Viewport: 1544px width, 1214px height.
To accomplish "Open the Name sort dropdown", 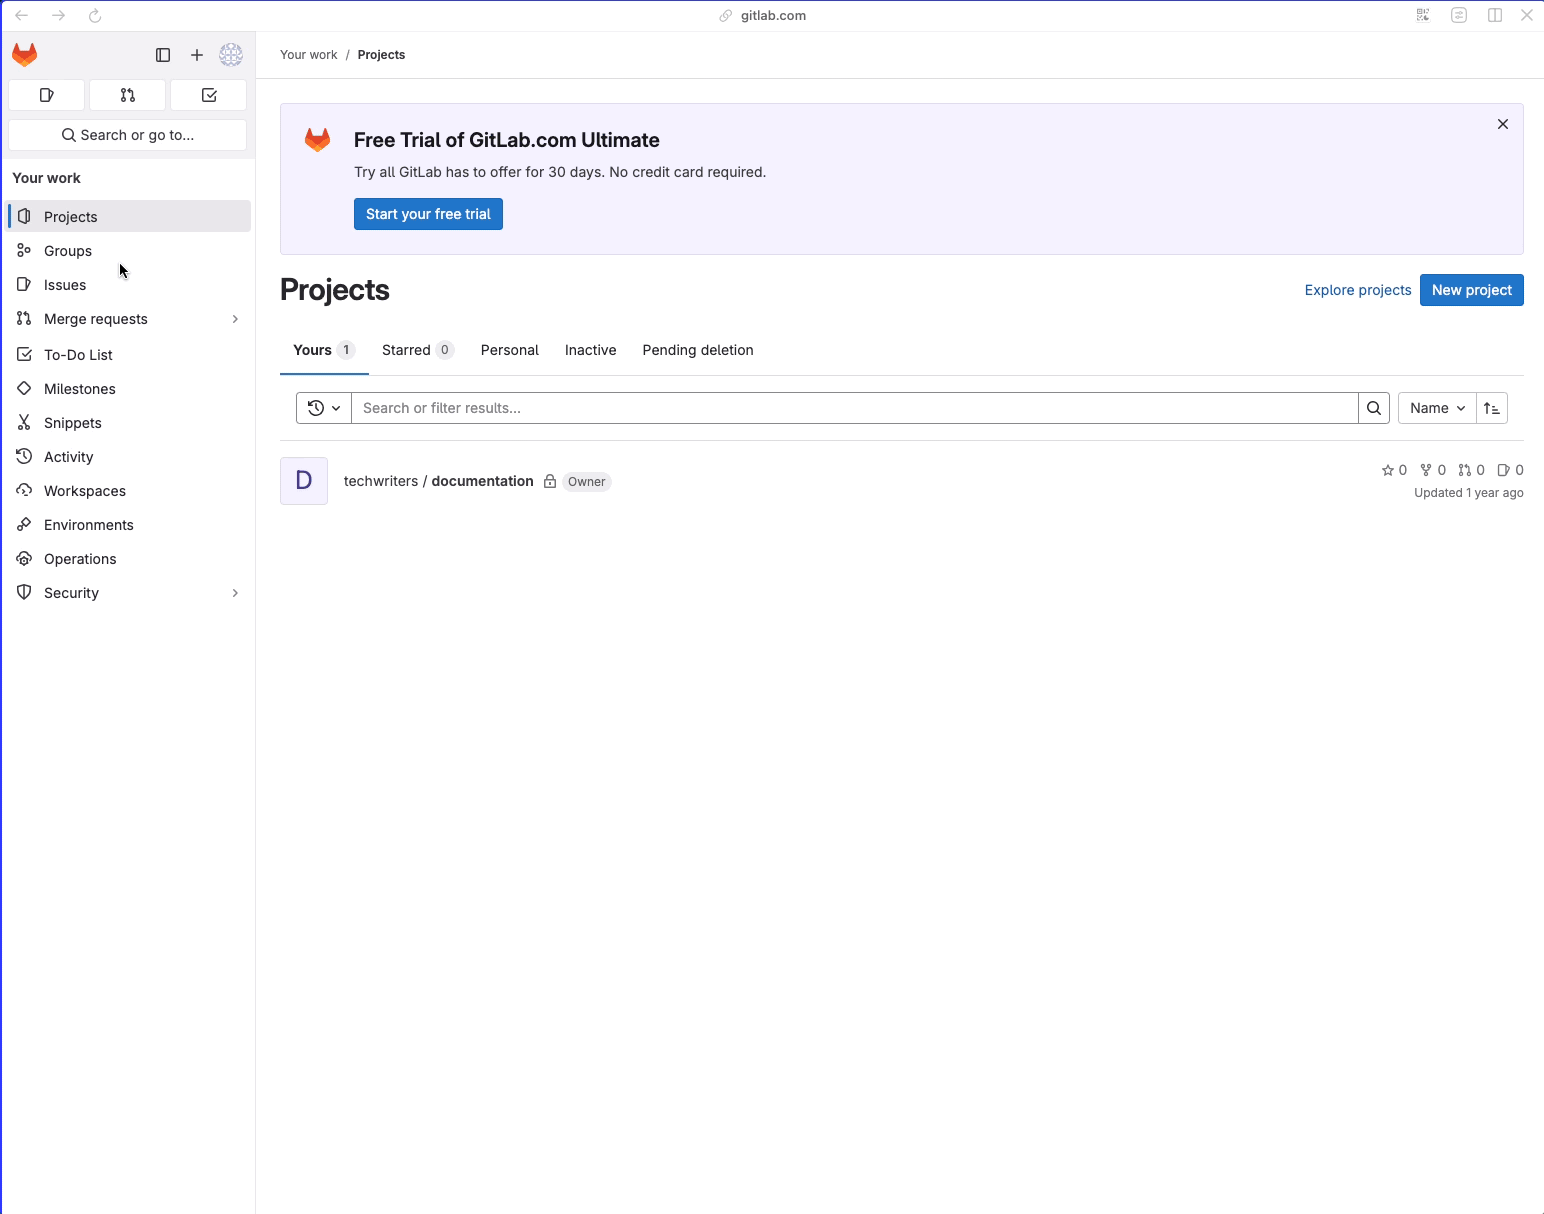I will (x=1435, y=407).
